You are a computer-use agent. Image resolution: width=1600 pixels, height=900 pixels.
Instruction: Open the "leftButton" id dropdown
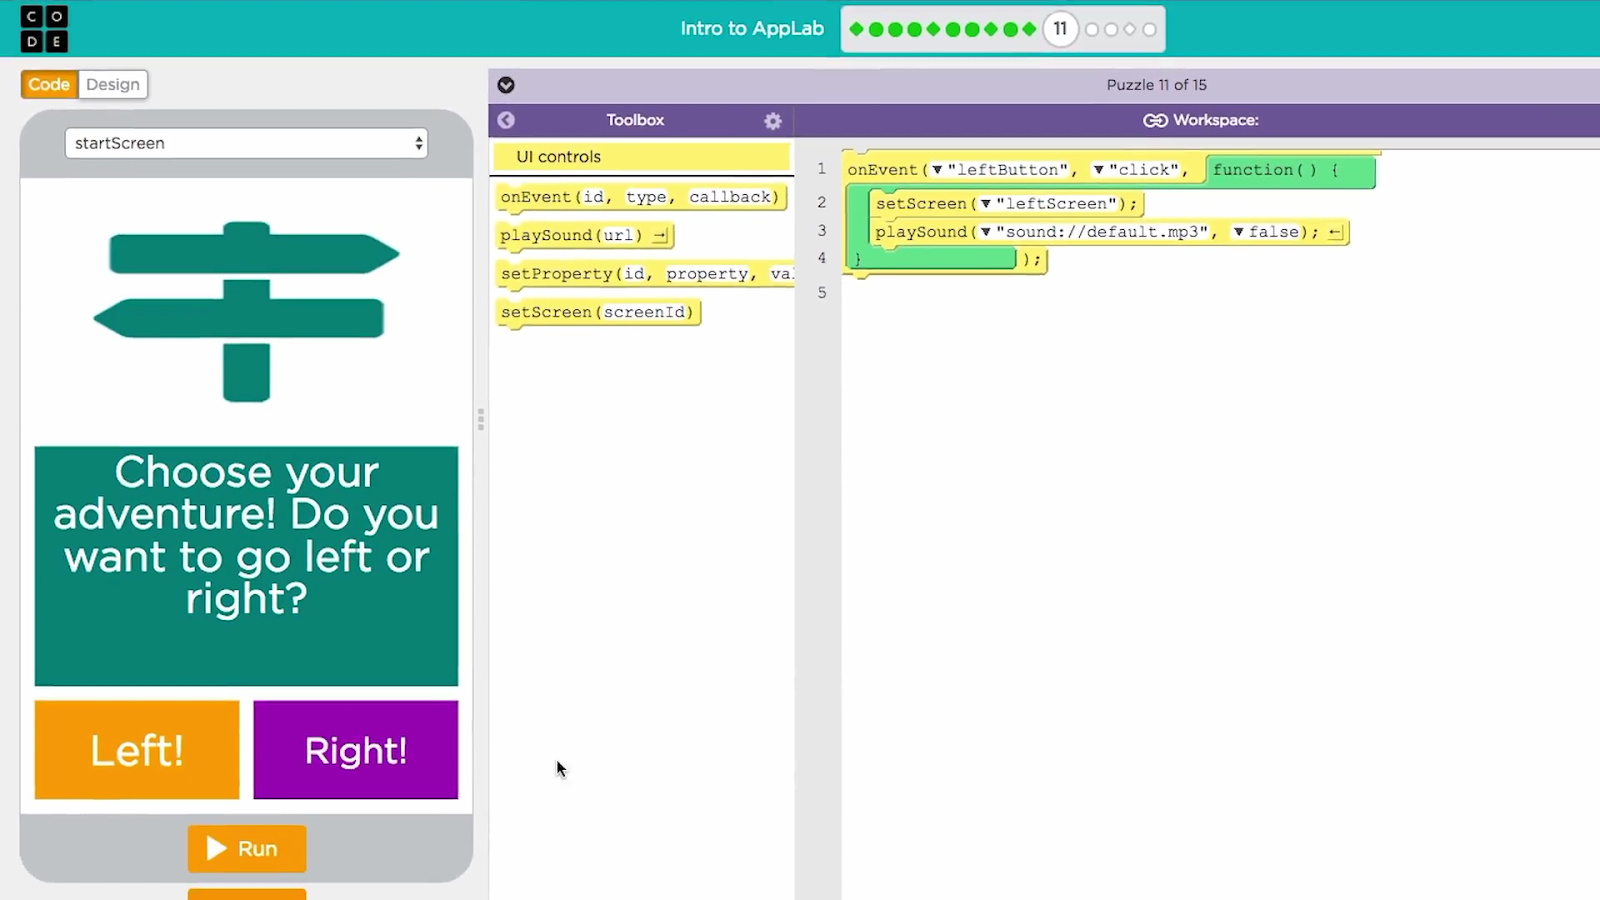point(937,170)
